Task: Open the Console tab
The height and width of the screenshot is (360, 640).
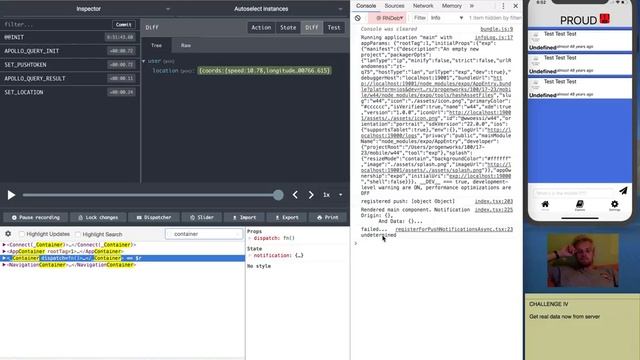Action: click(366, 6)
